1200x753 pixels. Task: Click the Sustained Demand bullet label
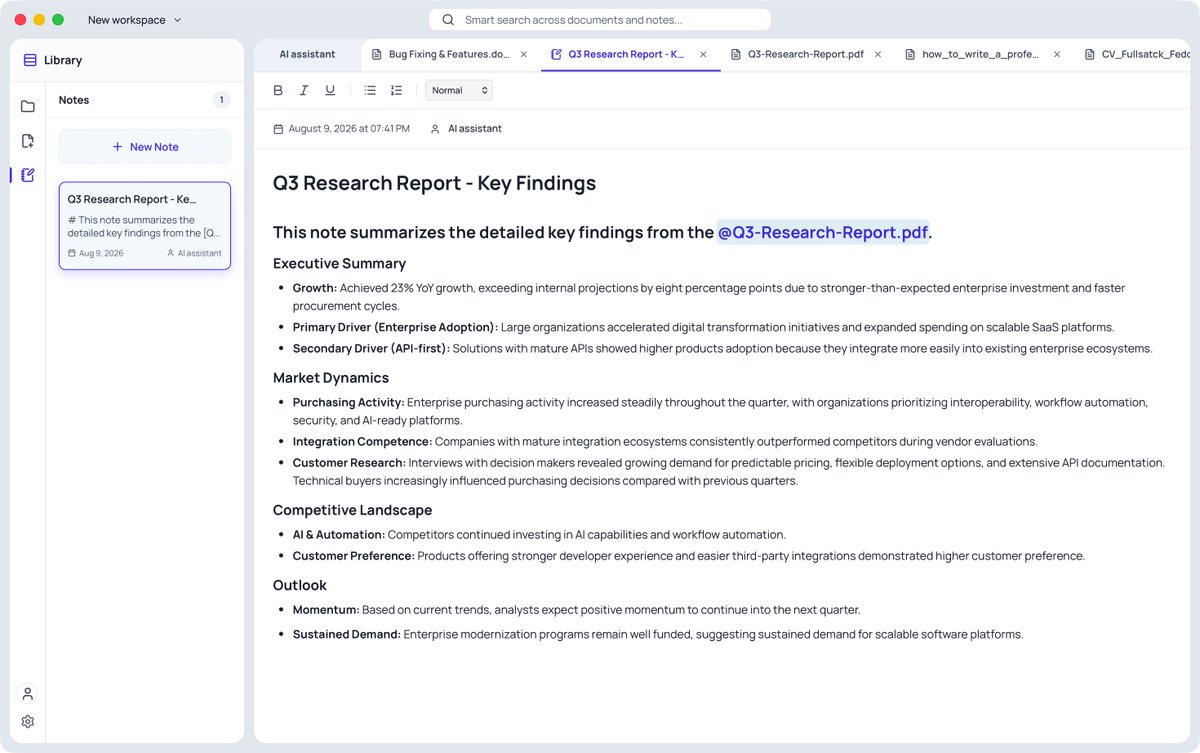coord(346,634)
